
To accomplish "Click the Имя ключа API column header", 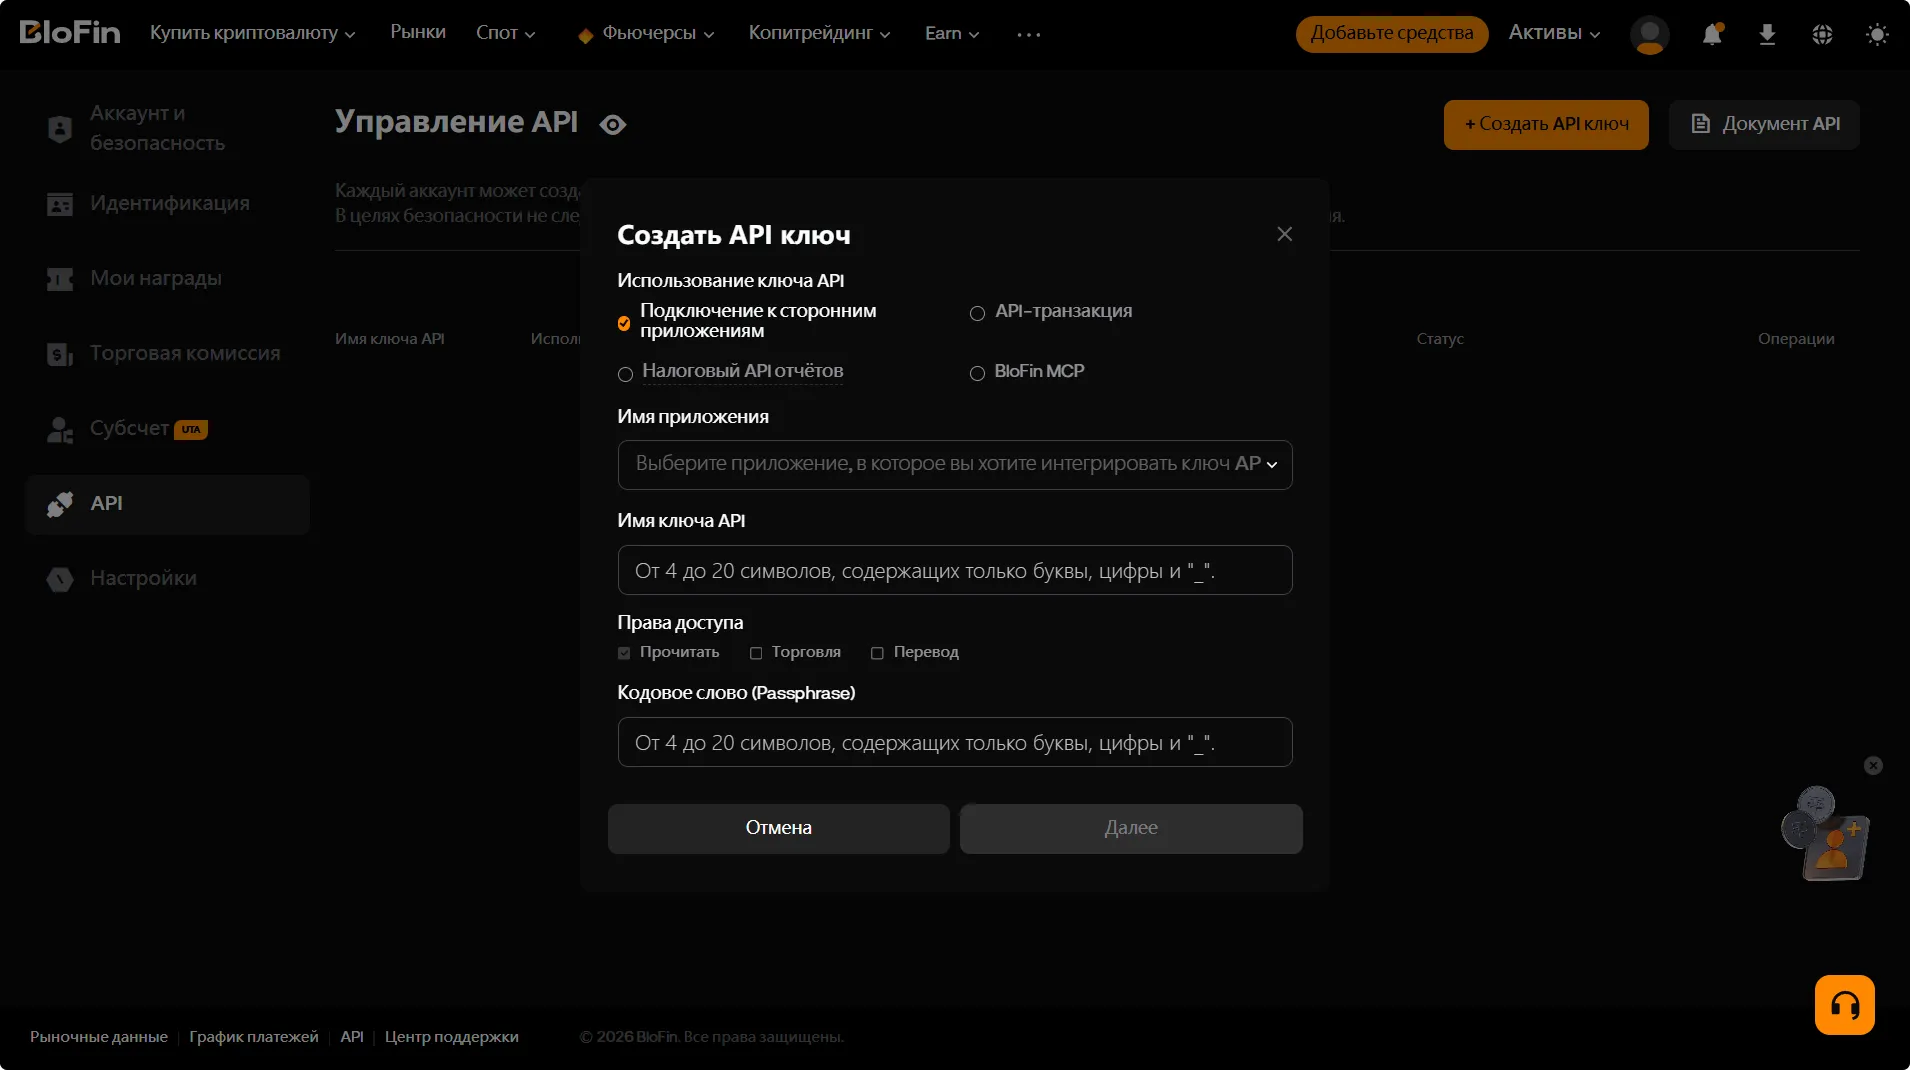I will point(390,339).
